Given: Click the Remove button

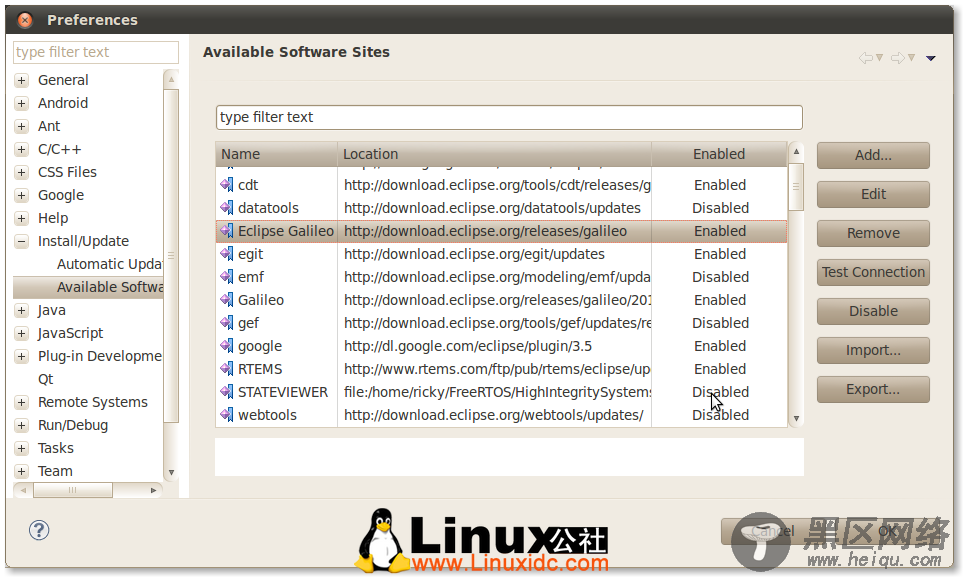Looking at the screenshot, I should pyautogui.click(x=873, y=234).
